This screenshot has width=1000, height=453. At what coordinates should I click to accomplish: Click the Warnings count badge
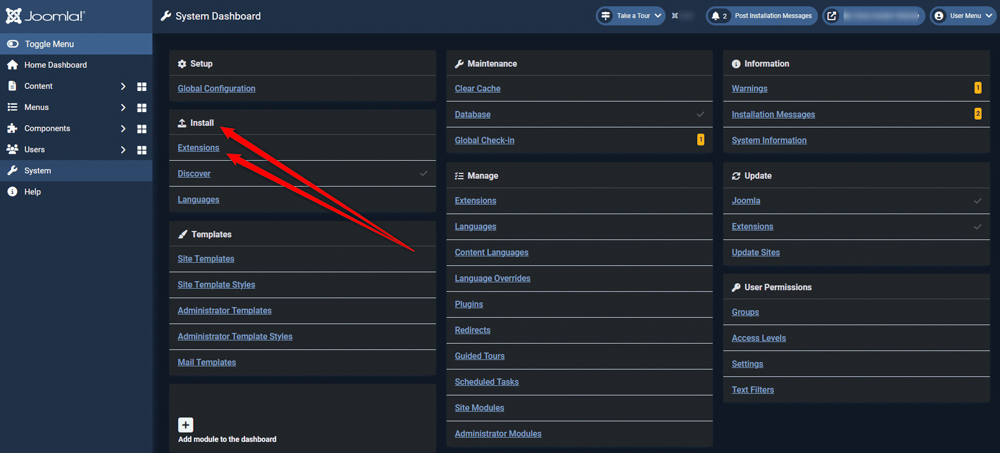tap(978, 88)
